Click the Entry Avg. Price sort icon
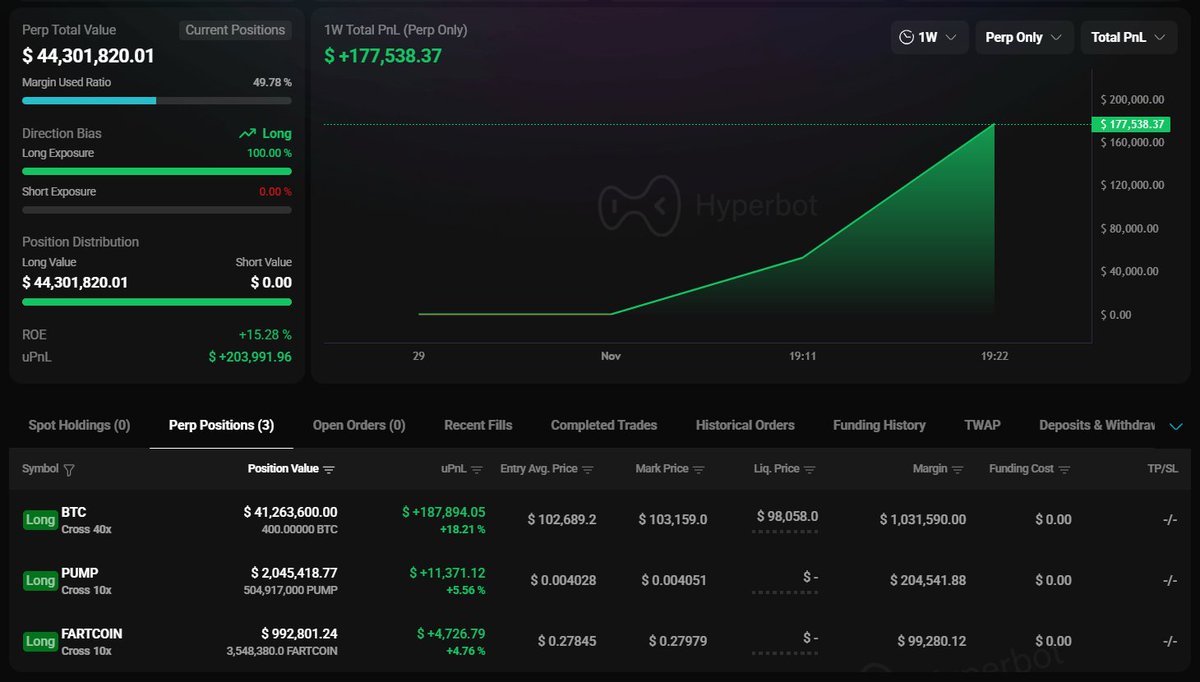The image size is (1200, 682). (x=588, y=469)
